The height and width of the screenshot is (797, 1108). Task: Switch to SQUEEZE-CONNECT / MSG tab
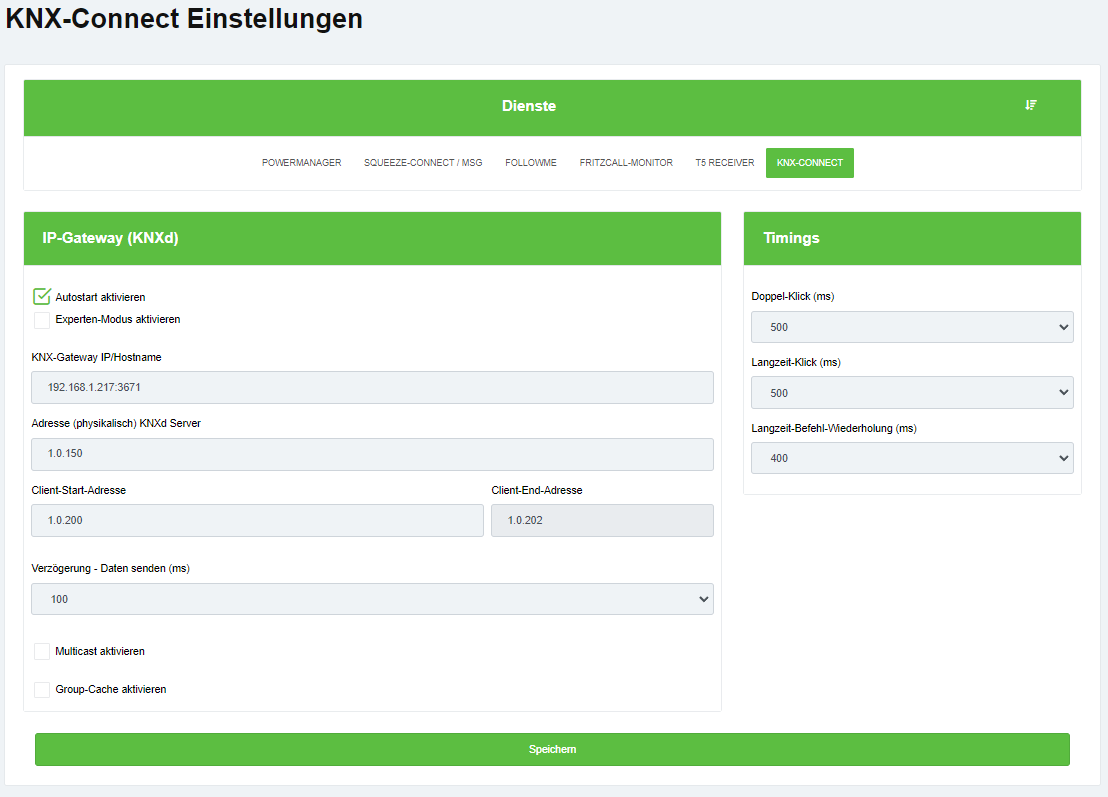[x=423, y=163]
